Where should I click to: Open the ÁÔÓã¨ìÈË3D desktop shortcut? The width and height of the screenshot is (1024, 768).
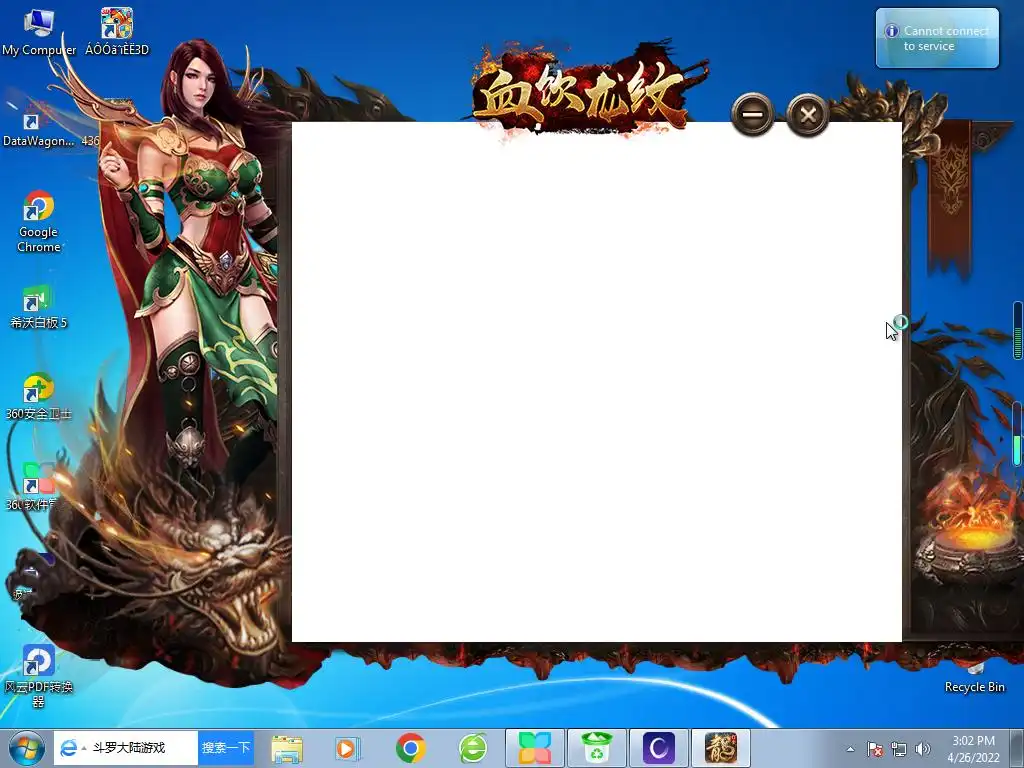[x=117, y=32]
